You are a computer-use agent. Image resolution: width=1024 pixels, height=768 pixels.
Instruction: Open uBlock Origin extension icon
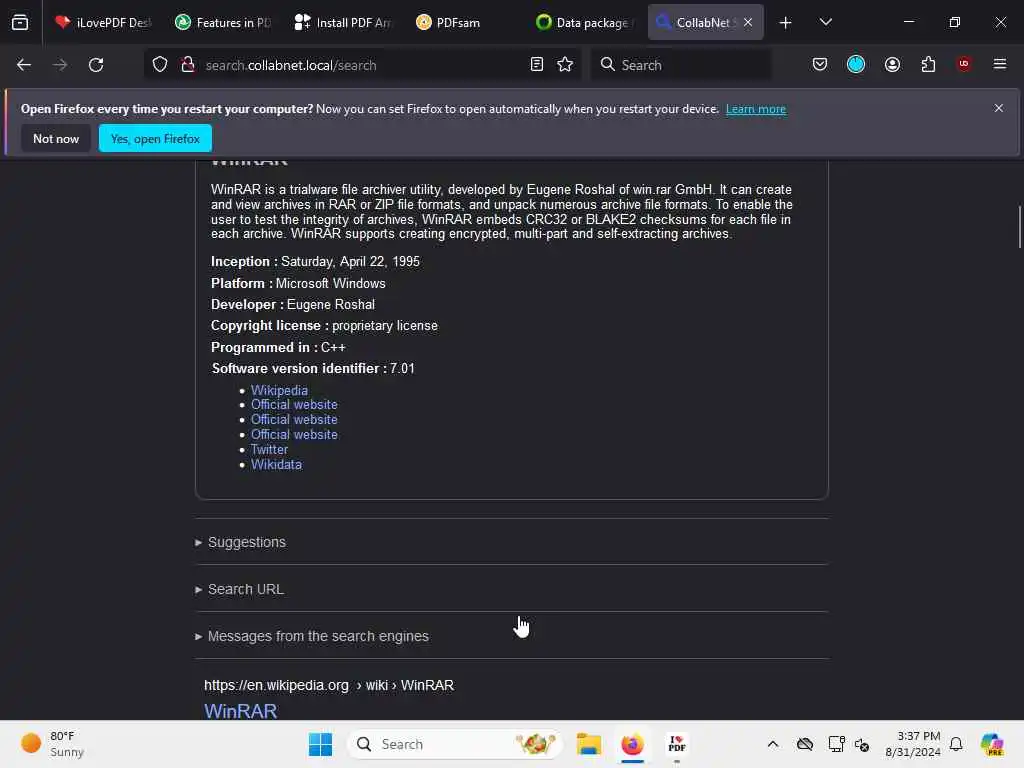[x=964, y=64]
